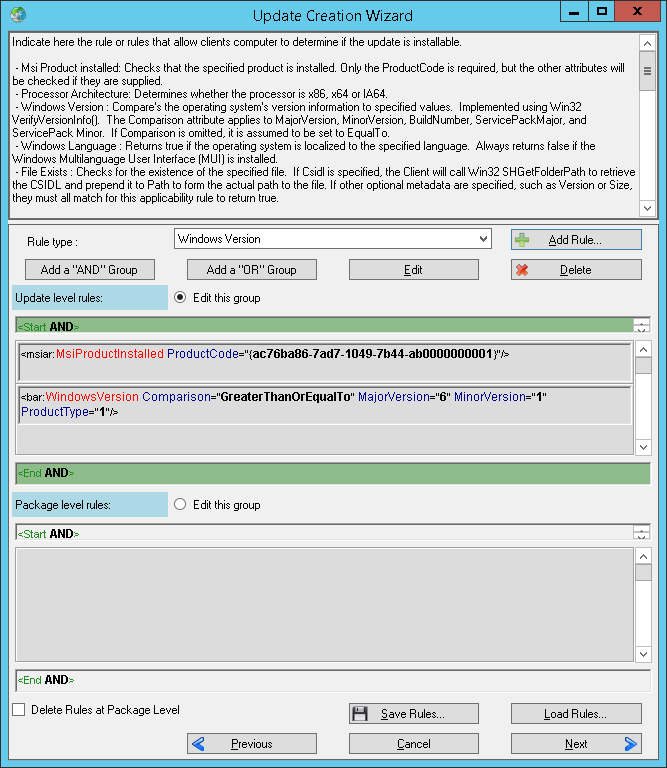Click the globe application icon in title bar
This screenshot has width=667, height=768.
(x=18, y=14)
